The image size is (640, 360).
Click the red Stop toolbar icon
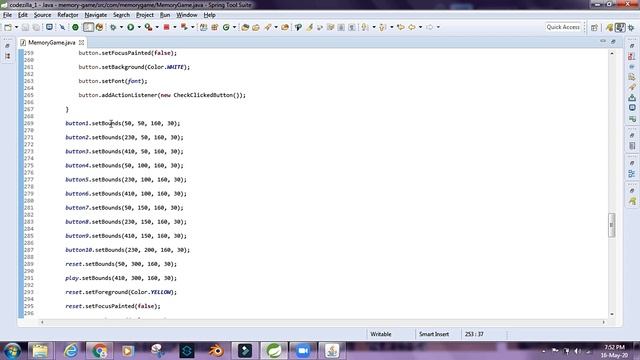(166, 27)
